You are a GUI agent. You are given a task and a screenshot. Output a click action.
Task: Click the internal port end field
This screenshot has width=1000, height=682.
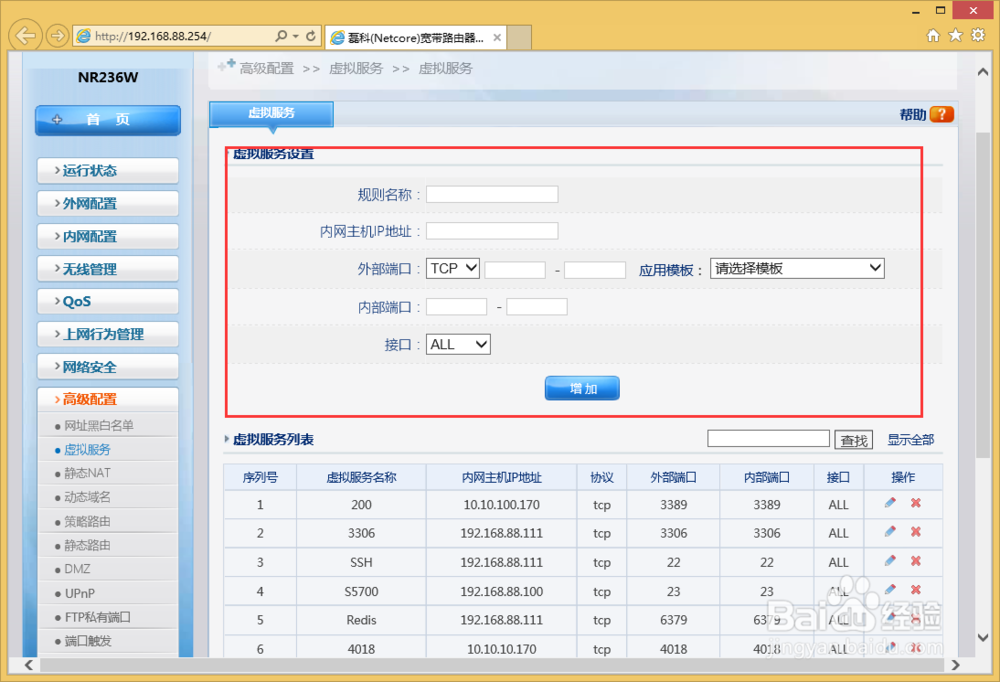pos(537,307)
